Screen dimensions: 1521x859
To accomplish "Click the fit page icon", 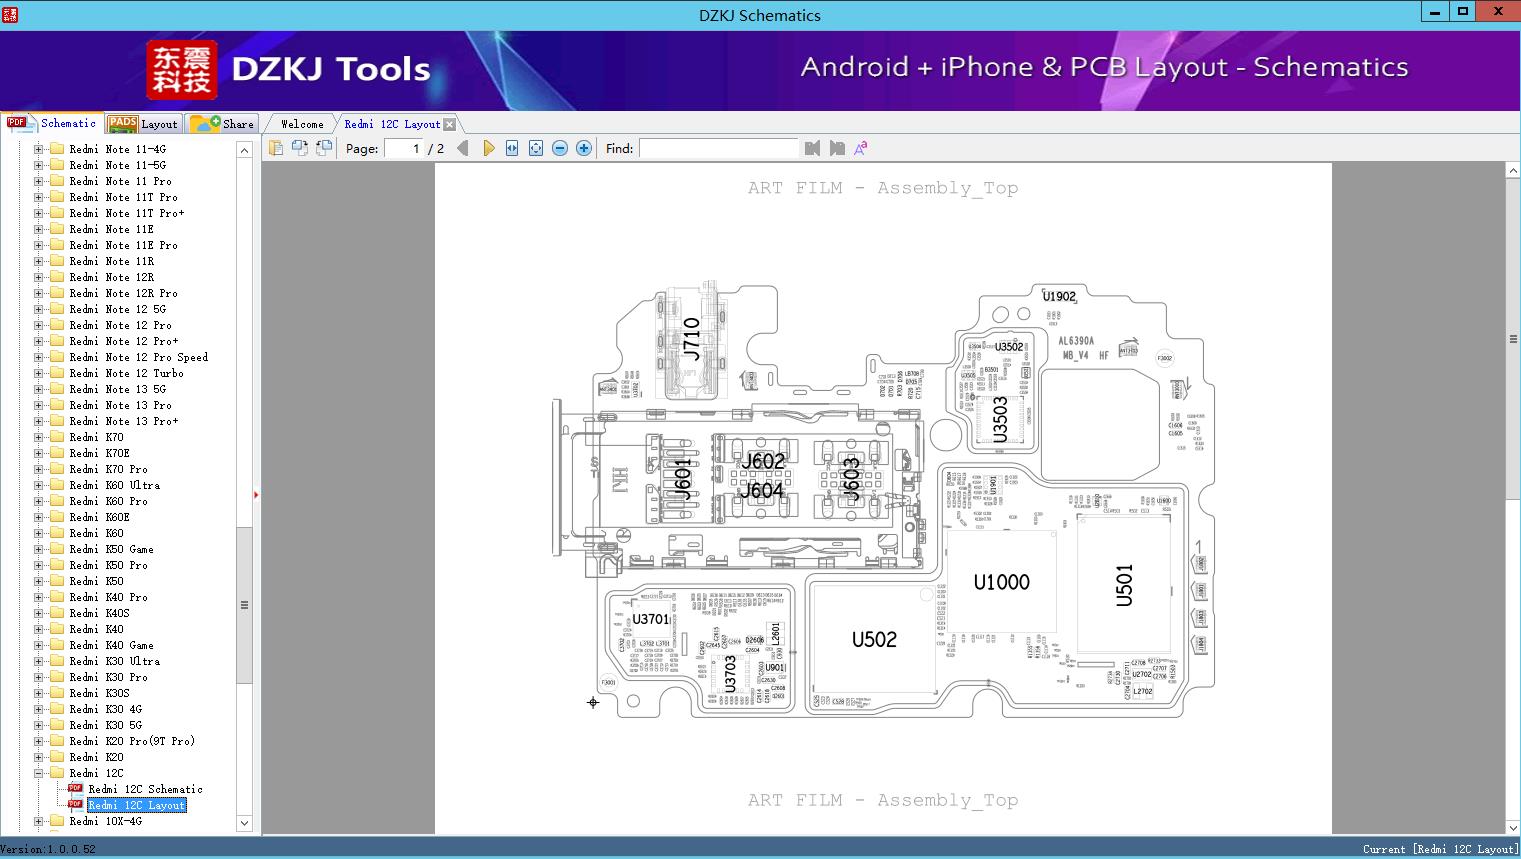I will click(x=536, y=148).
